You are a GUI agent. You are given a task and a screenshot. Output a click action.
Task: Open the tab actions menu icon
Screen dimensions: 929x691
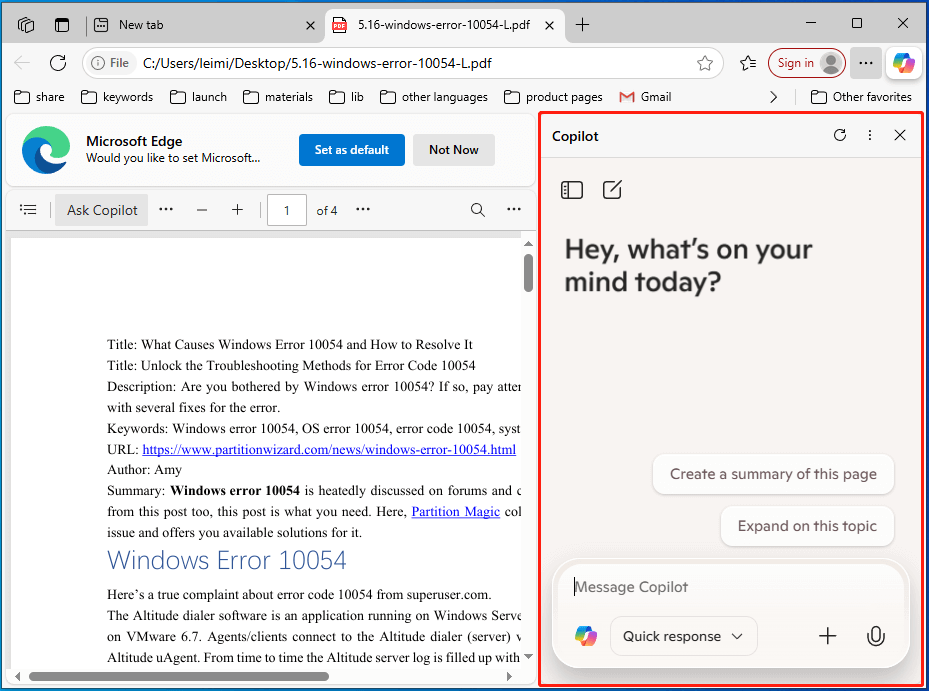62,25
